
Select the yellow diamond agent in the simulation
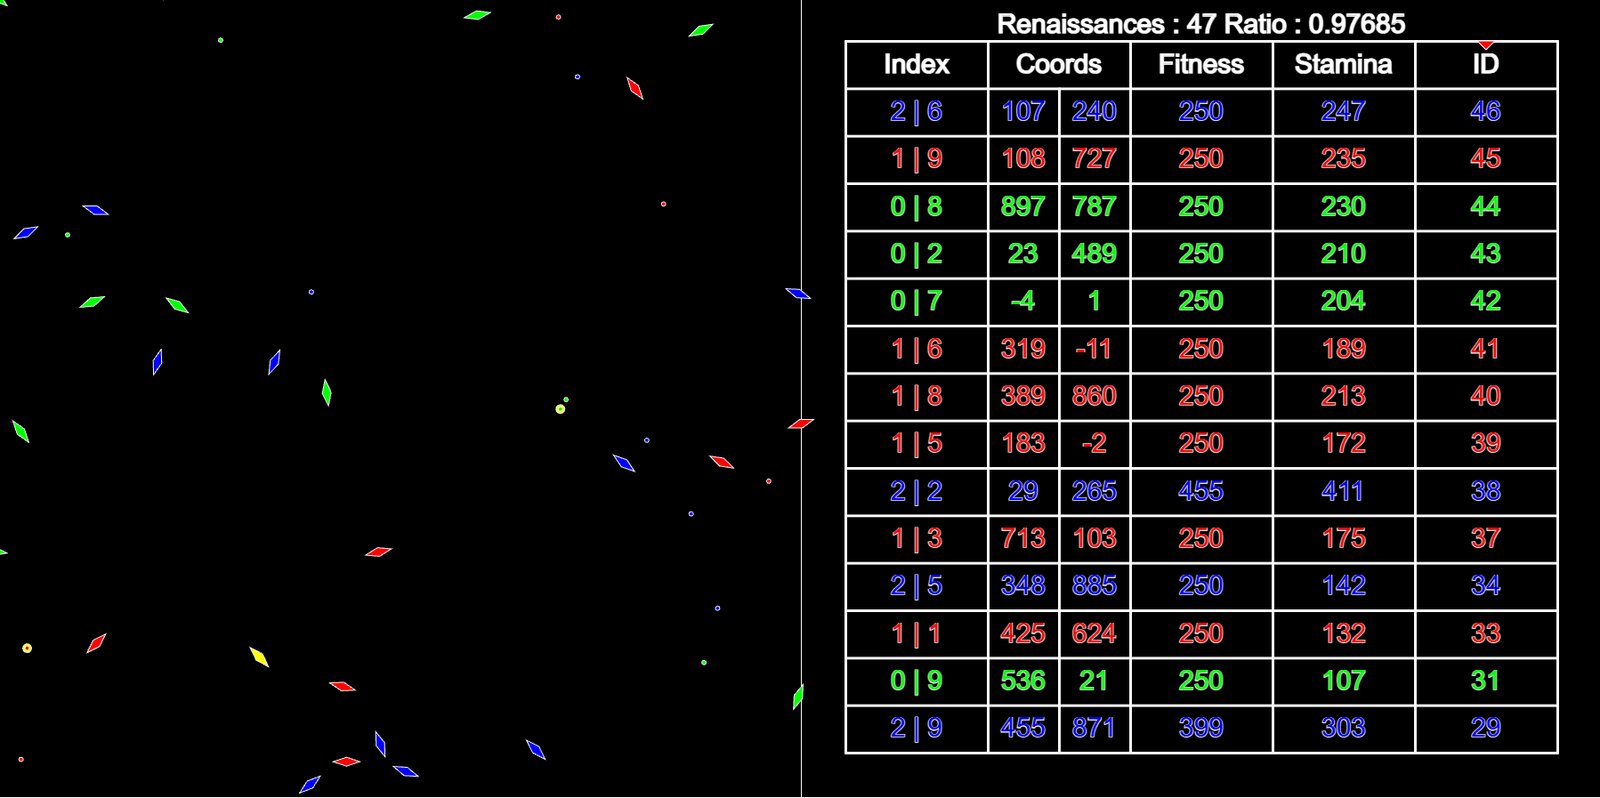click(x=259, y=657)
